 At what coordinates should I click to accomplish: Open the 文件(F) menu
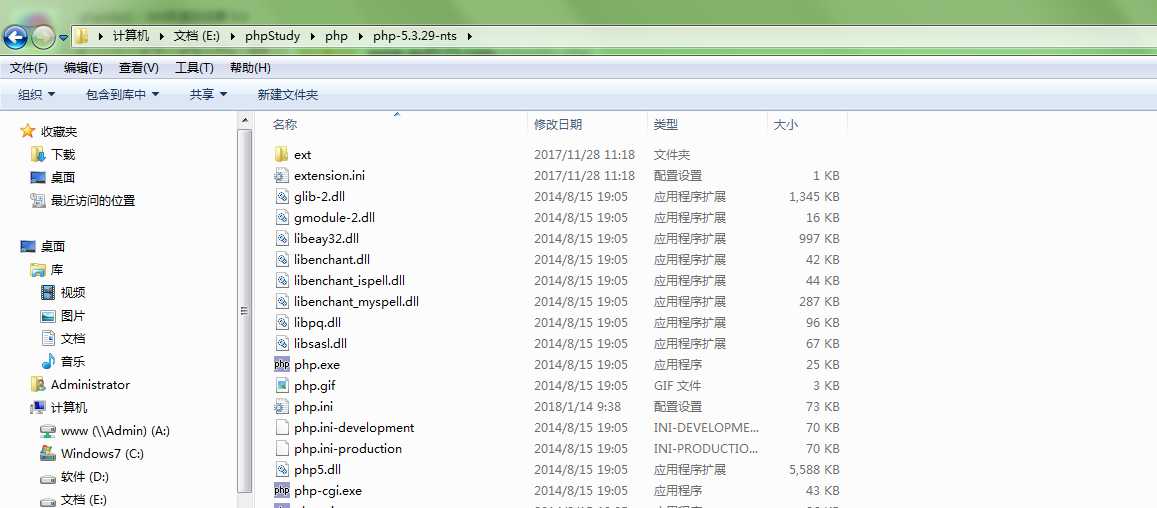pos(29,68)
